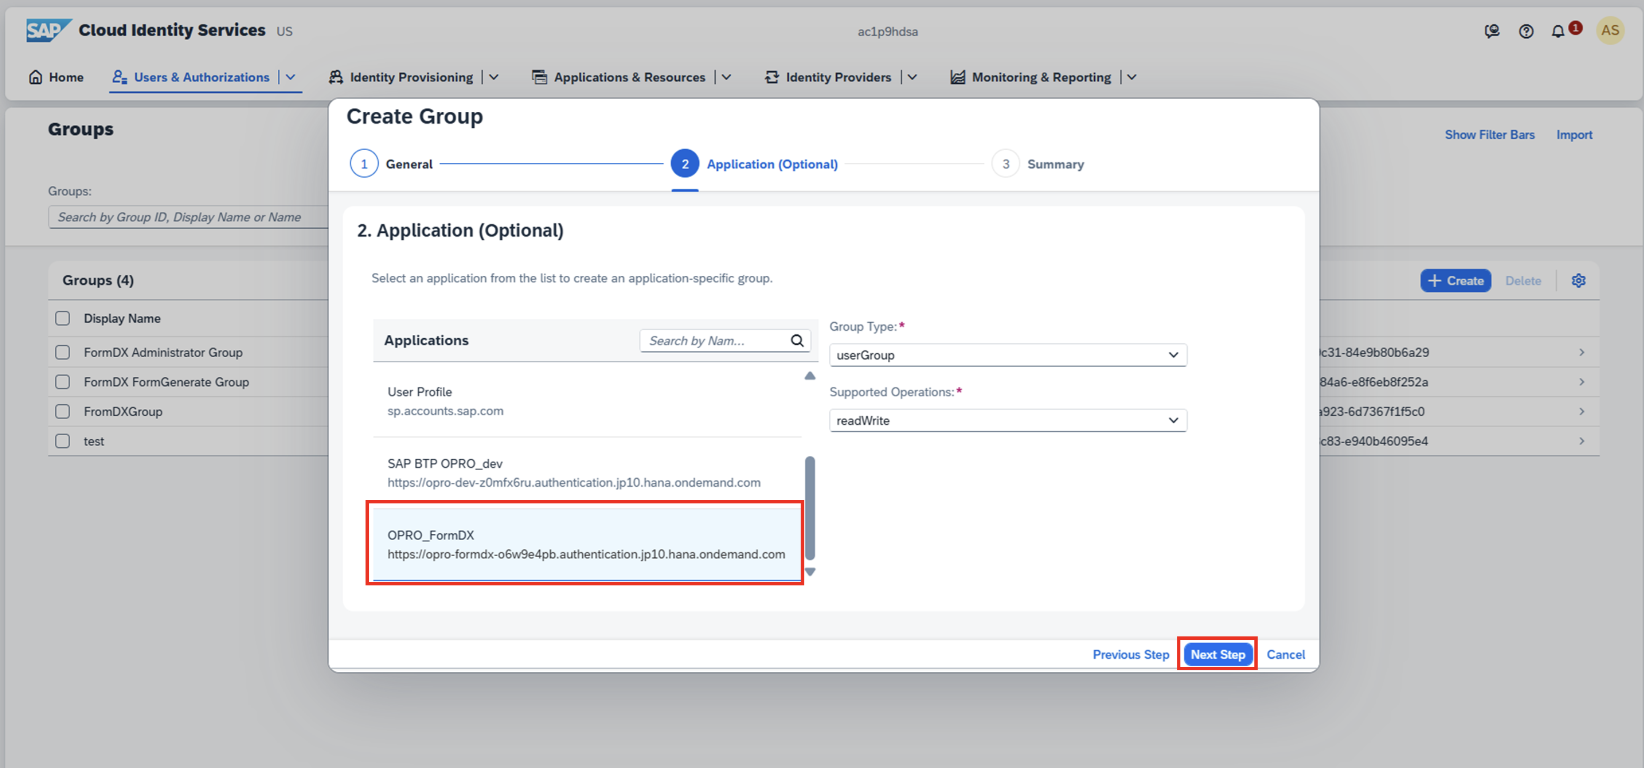Image resolution: width=1644 pixels, height=768 pixels.
Task: Click the SAP logo icon
Action: pos(47,30)
